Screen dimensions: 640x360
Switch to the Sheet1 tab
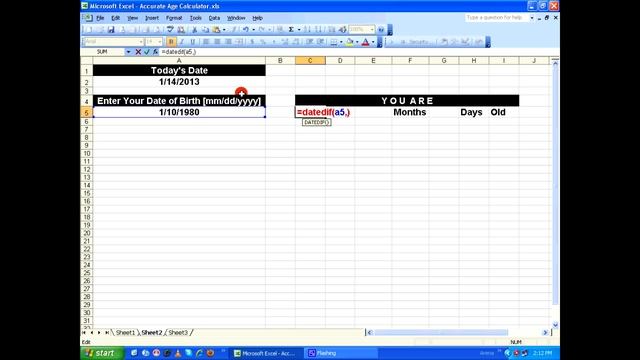125,333
